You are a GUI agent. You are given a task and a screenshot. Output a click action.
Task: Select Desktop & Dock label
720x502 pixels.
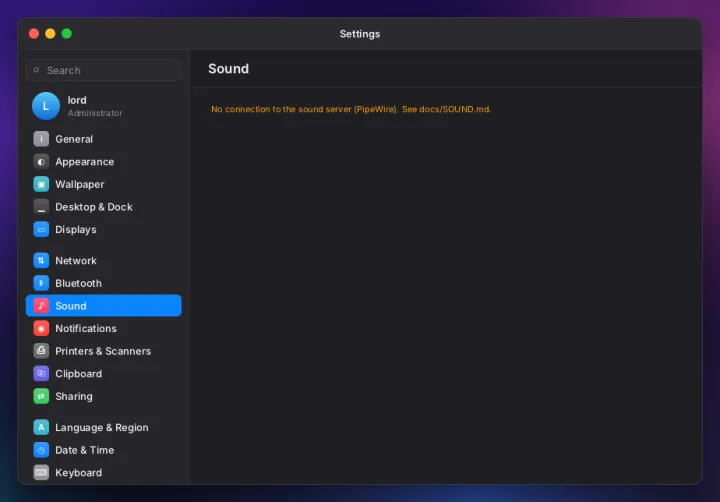94,207
